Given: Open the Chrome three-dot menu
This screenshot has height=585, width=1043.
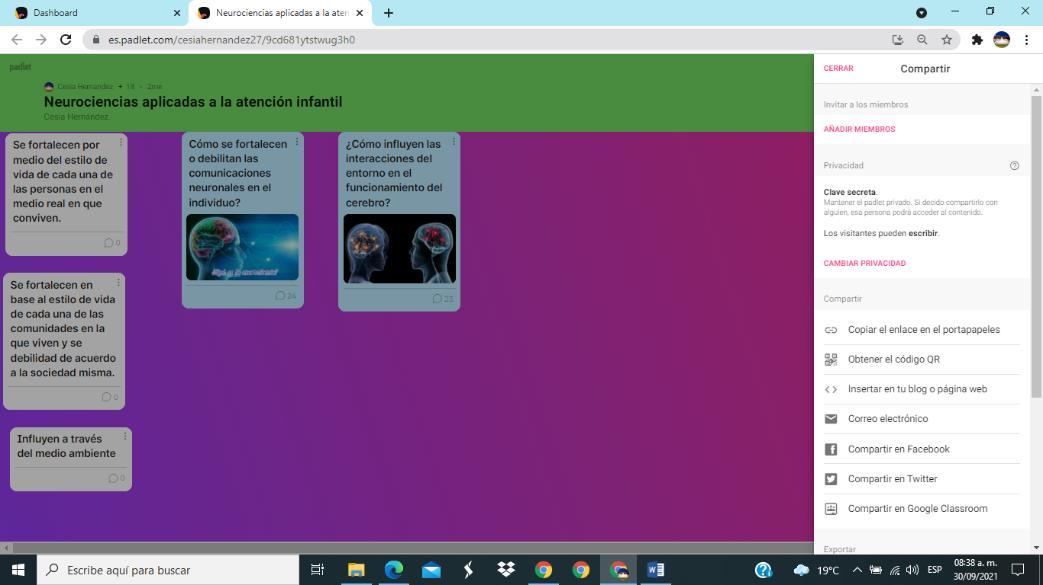Looking at the screenshot, I should pos(1027,40).
